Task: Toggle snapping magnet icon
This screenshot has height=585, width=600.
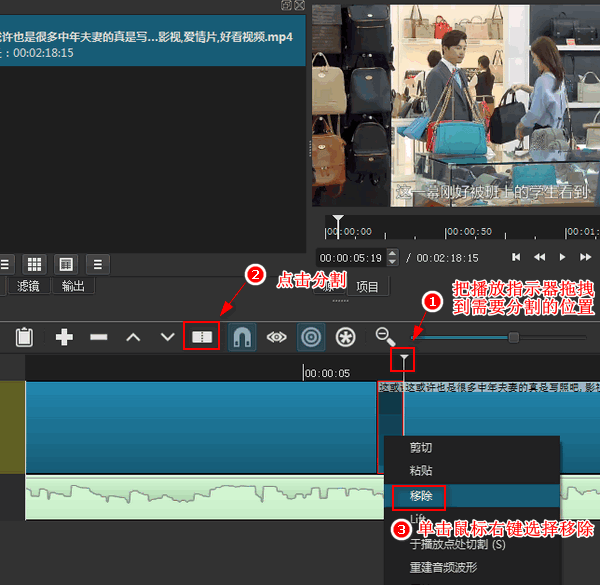Action: pos(242,337)
